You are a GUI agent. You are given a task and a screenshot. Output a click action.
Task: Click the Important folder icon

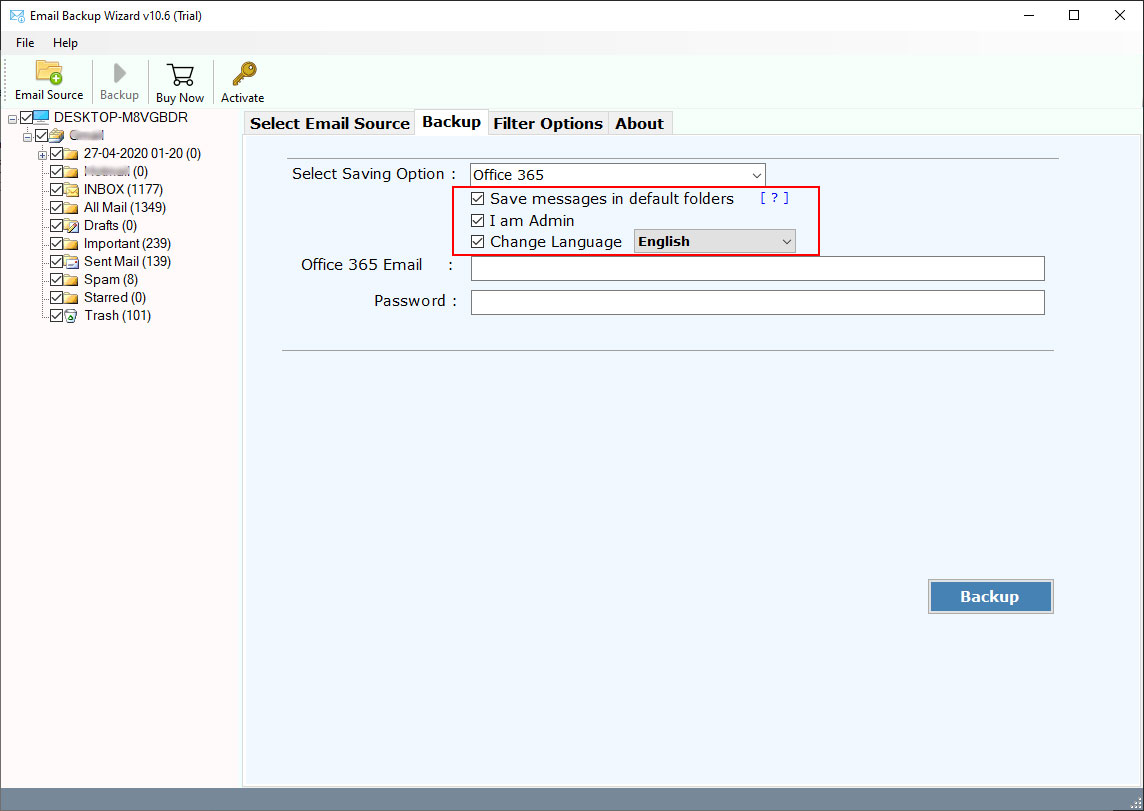tap(72, 244)
